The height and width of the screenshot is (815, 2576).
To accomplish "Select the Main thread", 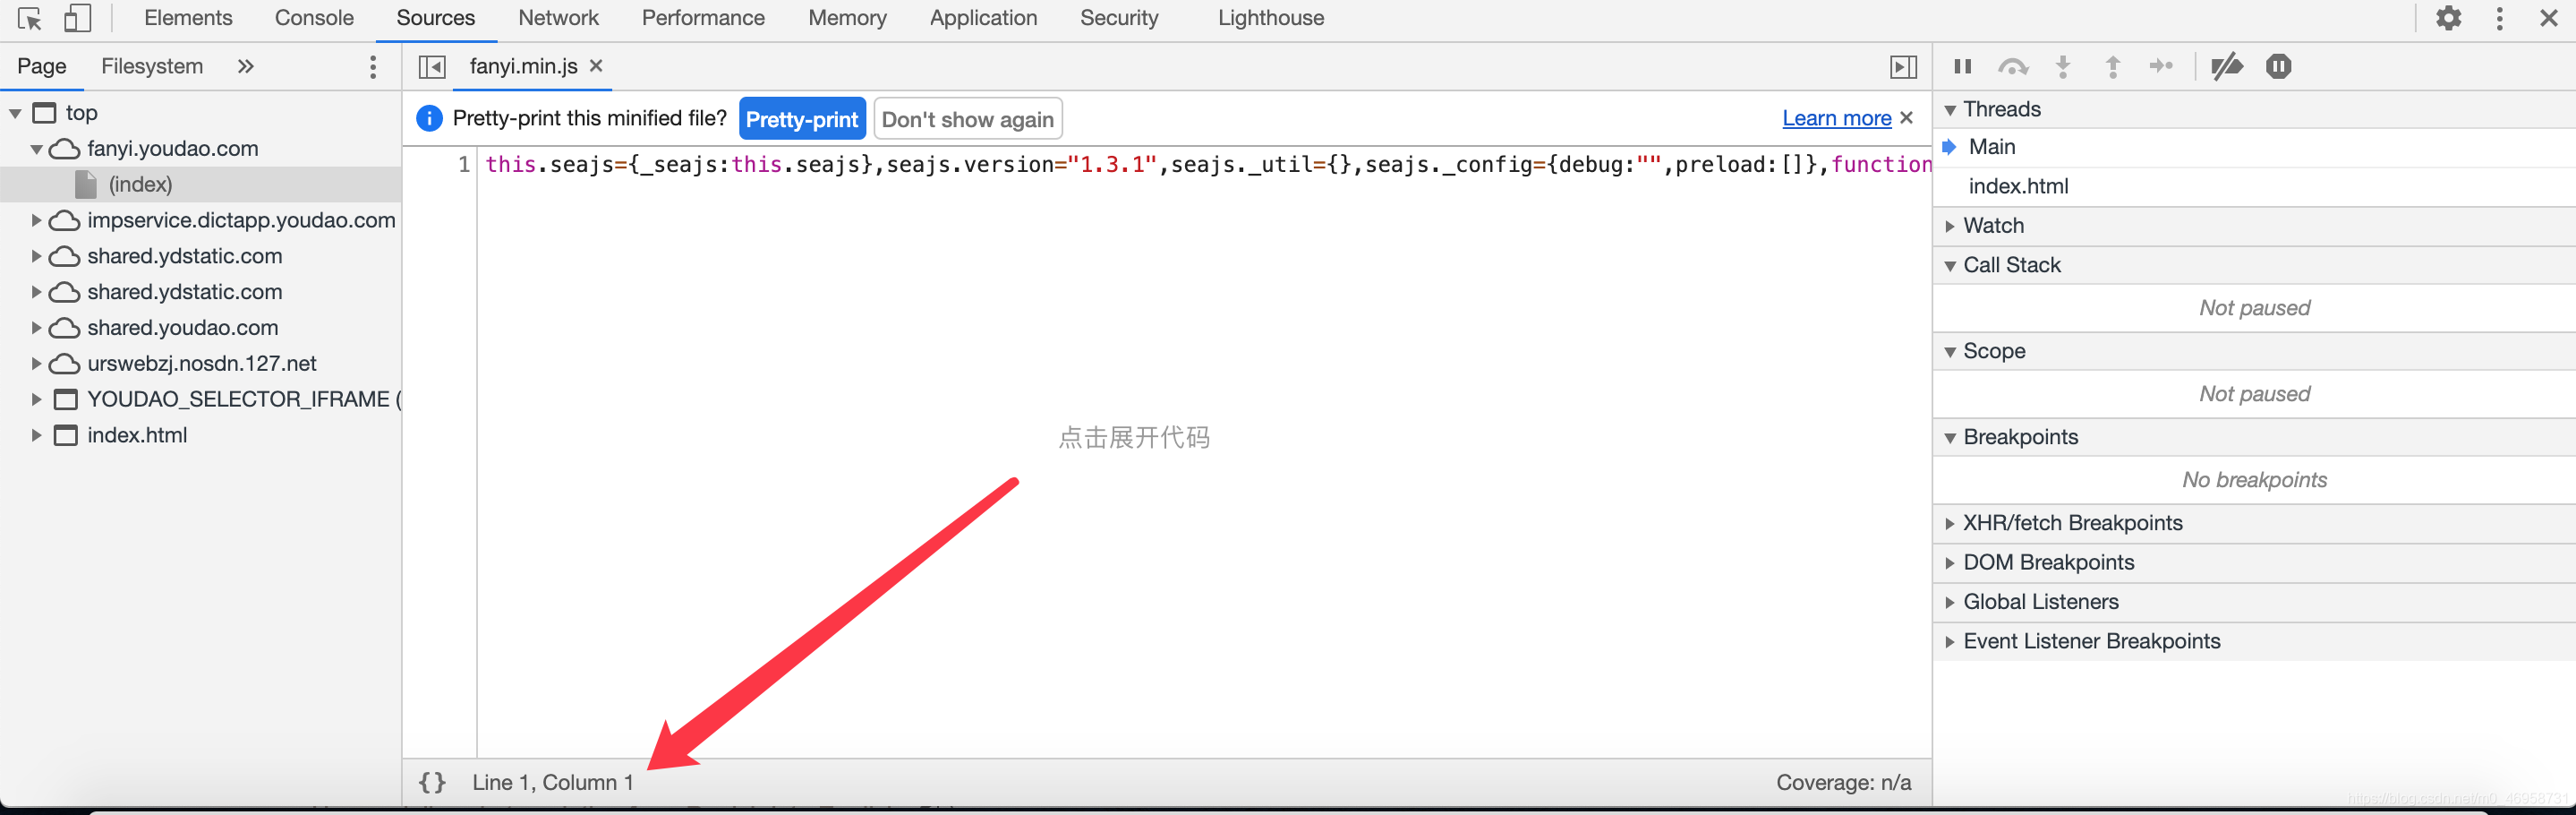I will pos(2254,147).
